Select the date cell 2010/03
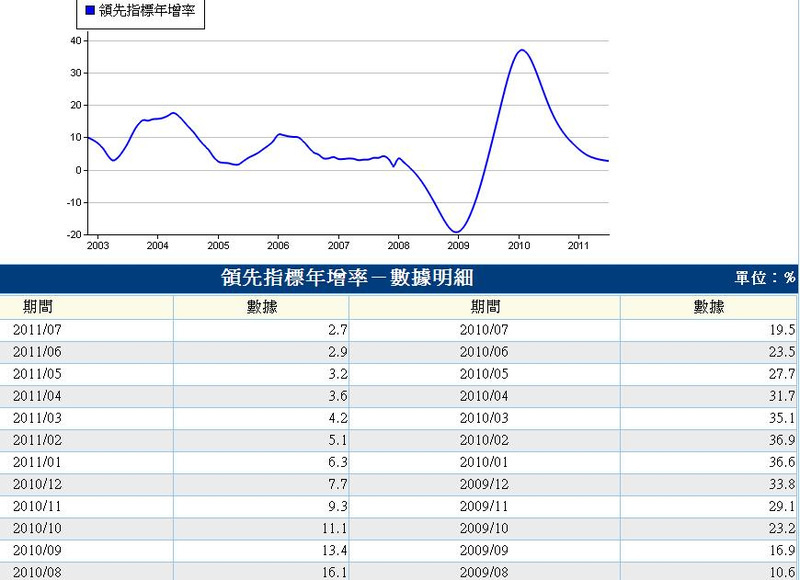Viewport: 800px width, 580px height. tap(484, 418)
